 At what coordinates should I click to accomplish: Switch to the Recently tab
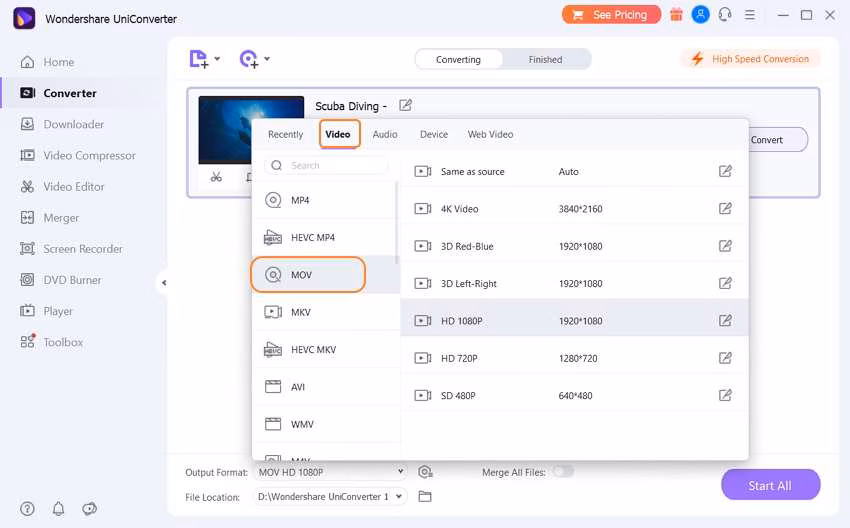(285, 134)
